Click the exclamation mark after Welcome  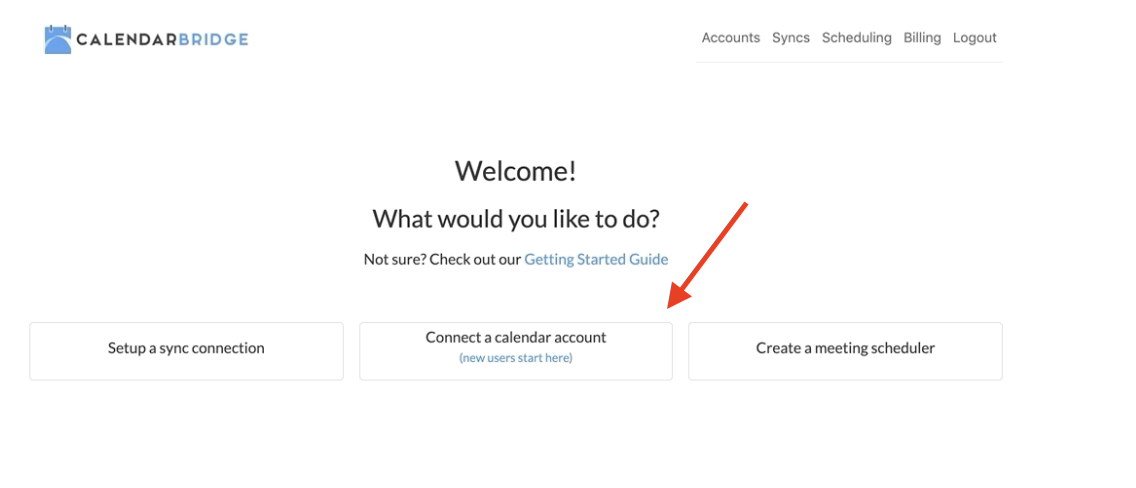[572, 171]
